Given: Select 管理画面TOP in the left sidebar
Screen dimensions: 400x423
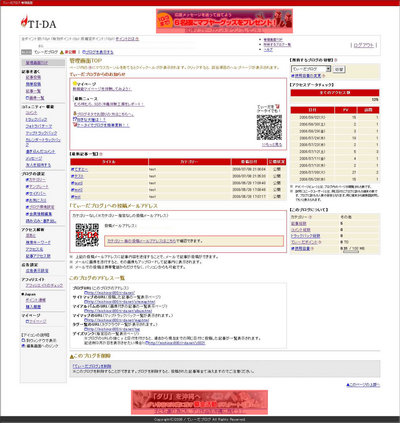Looking at the screenshot, I should [x=37, y=63].
